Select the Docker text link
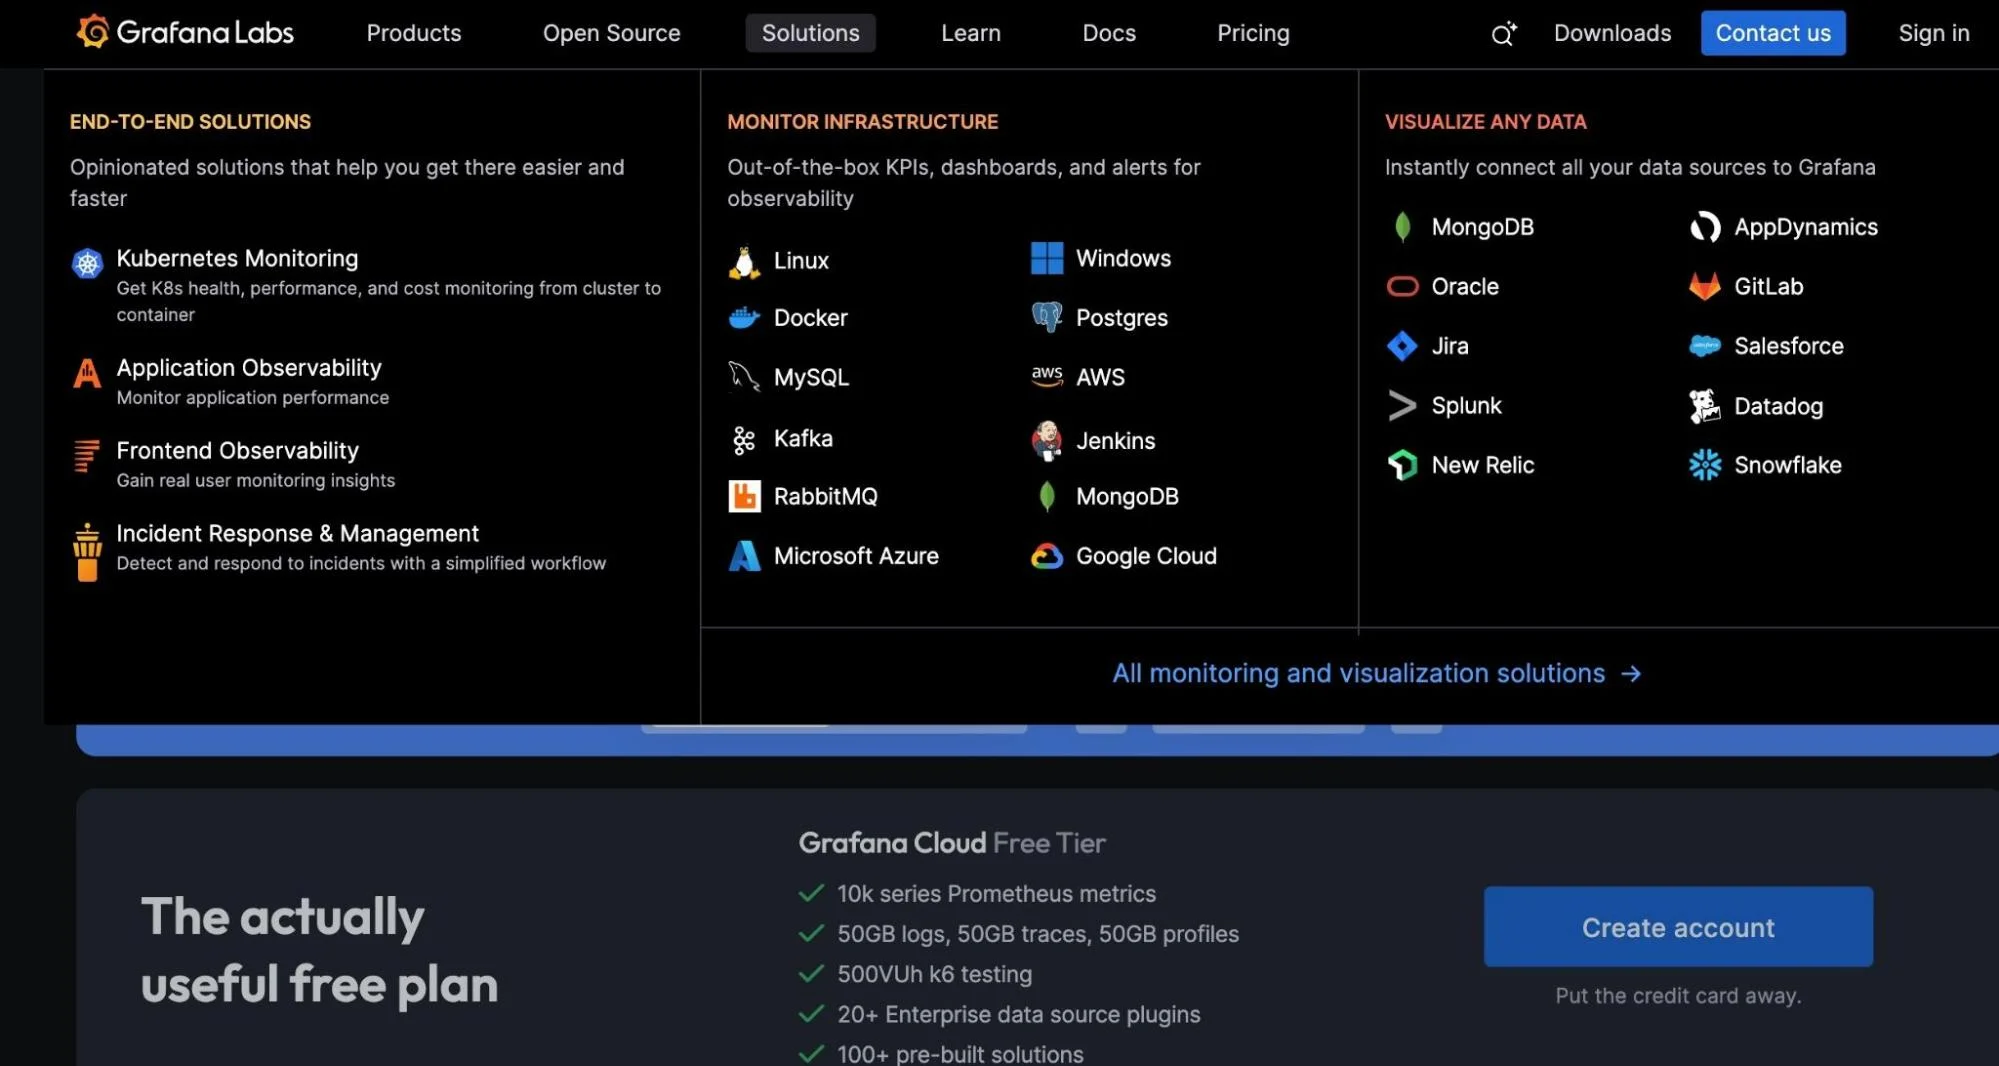Screen dimensions: 1999x1066 pyautogui.click(x=810, y=318)
